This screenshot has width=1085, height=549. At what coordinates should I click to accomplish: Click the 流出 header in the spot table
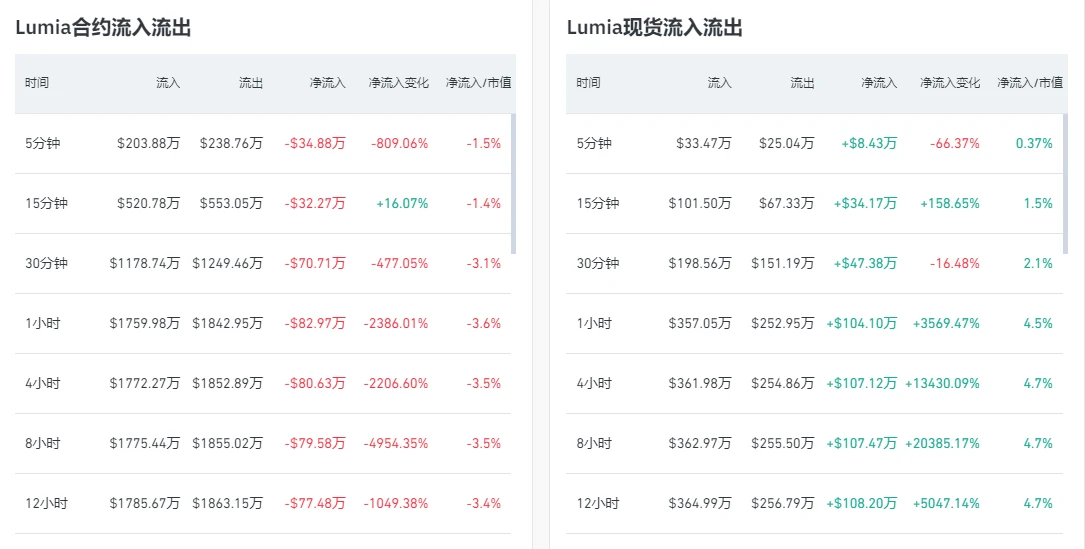(802, 83)
